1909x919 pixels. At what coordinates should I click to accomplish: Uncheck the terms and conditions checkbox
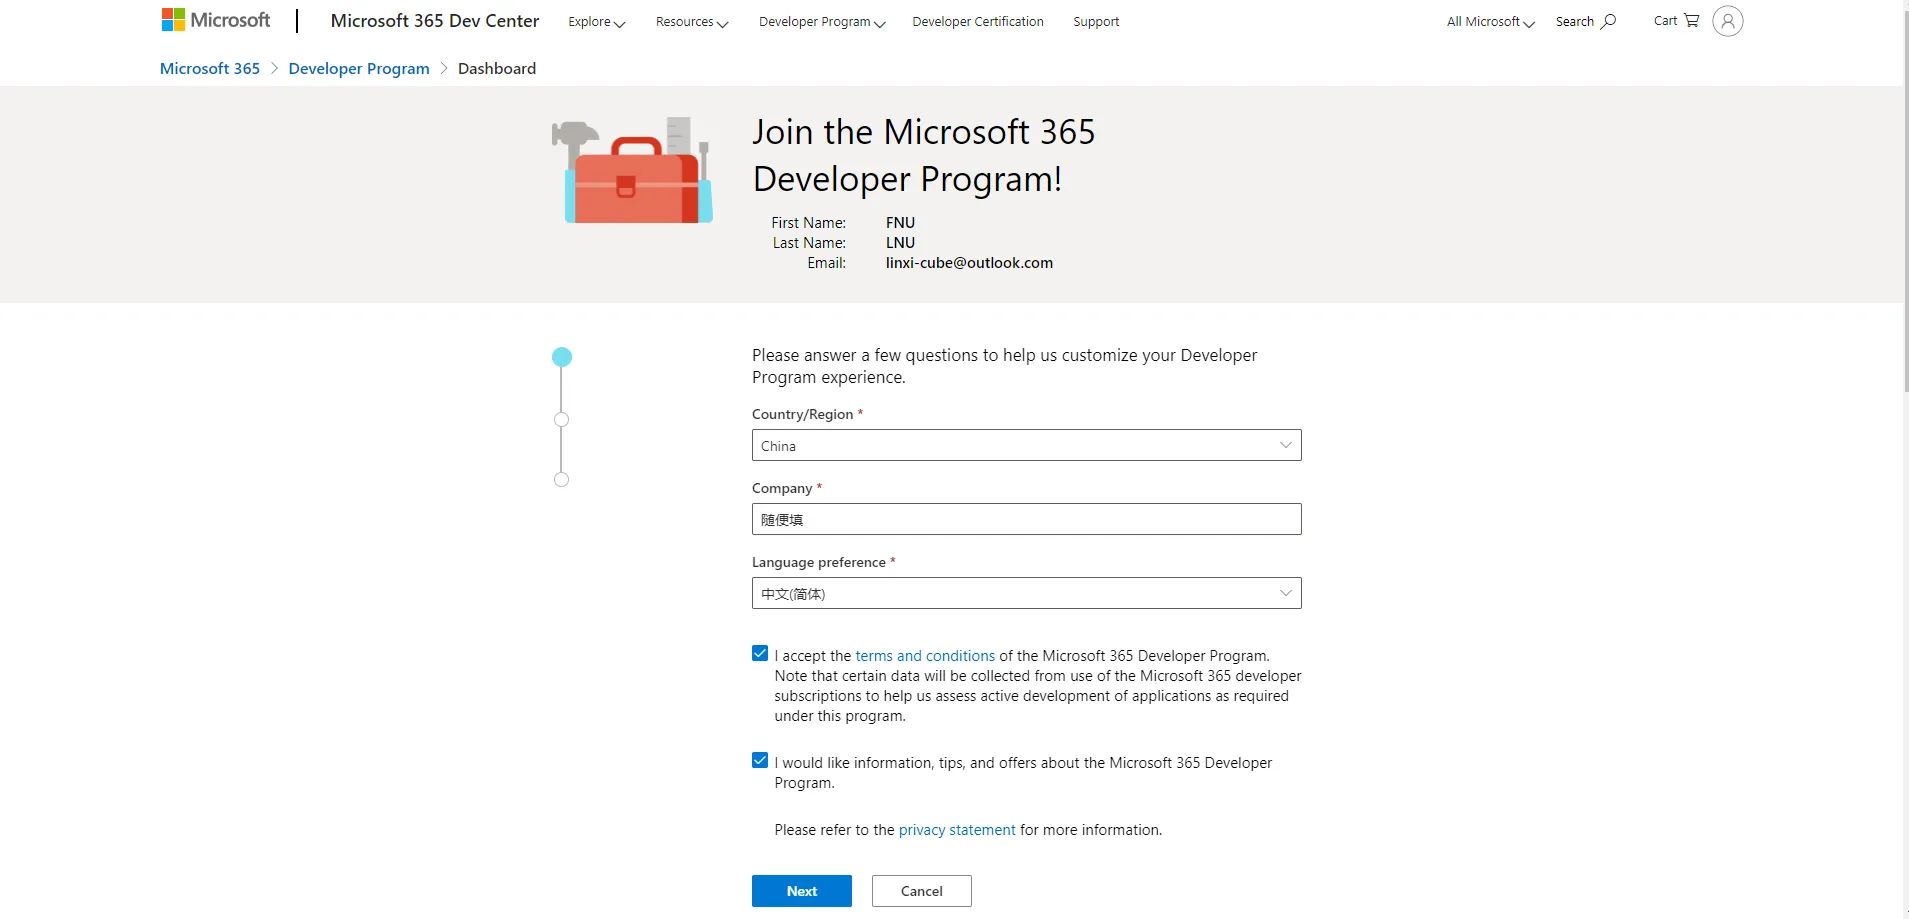[x=760, y=654]
